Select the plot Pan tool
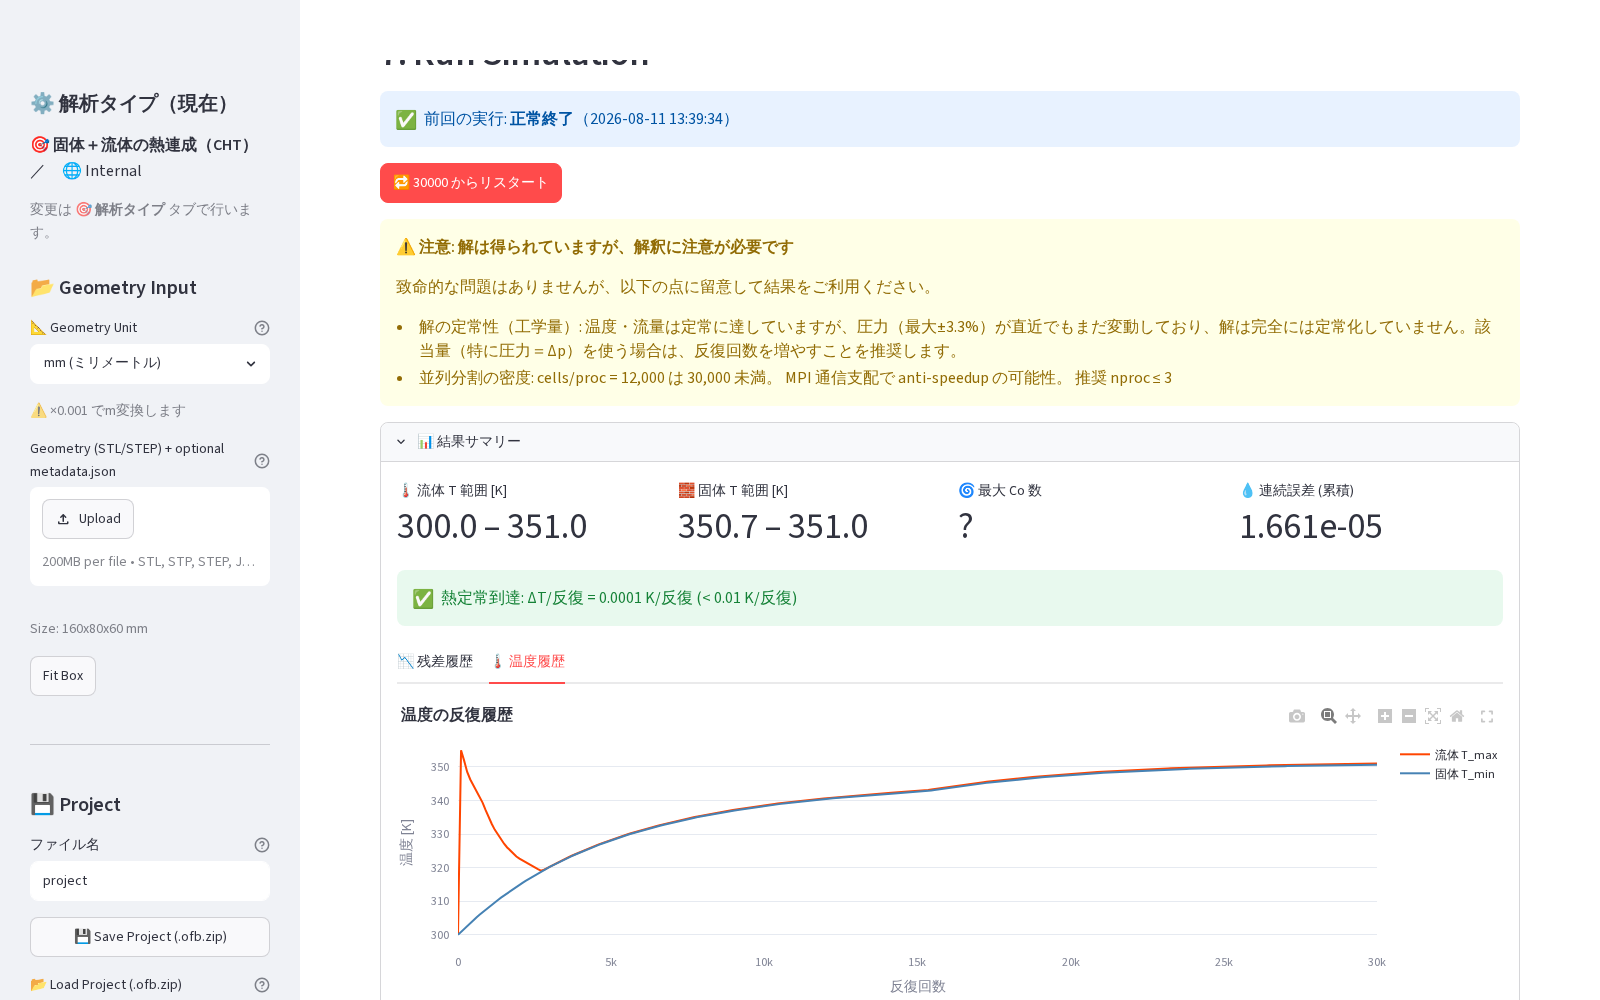Screen dimensions: 1600x1000 [x=1353, y=716]
